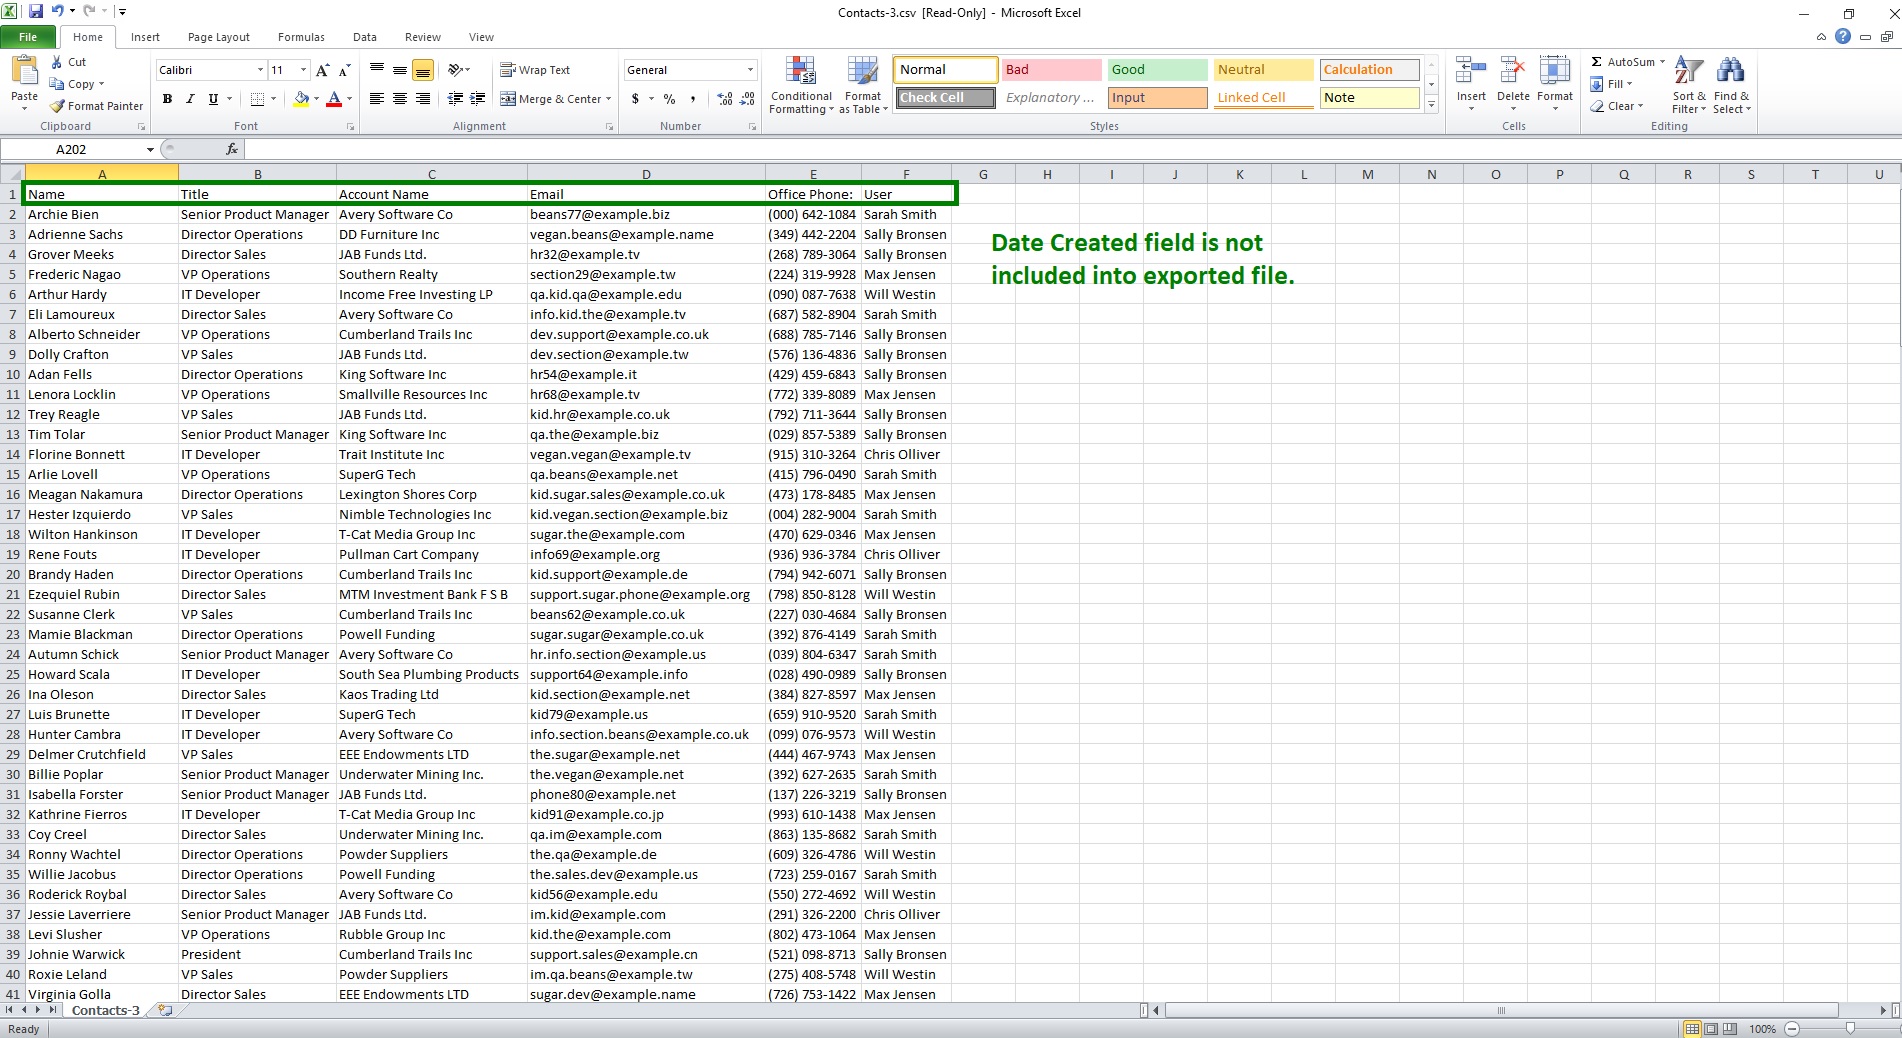
Task: Open the font name dropdown (Calibri)
Action: point(260,70)
